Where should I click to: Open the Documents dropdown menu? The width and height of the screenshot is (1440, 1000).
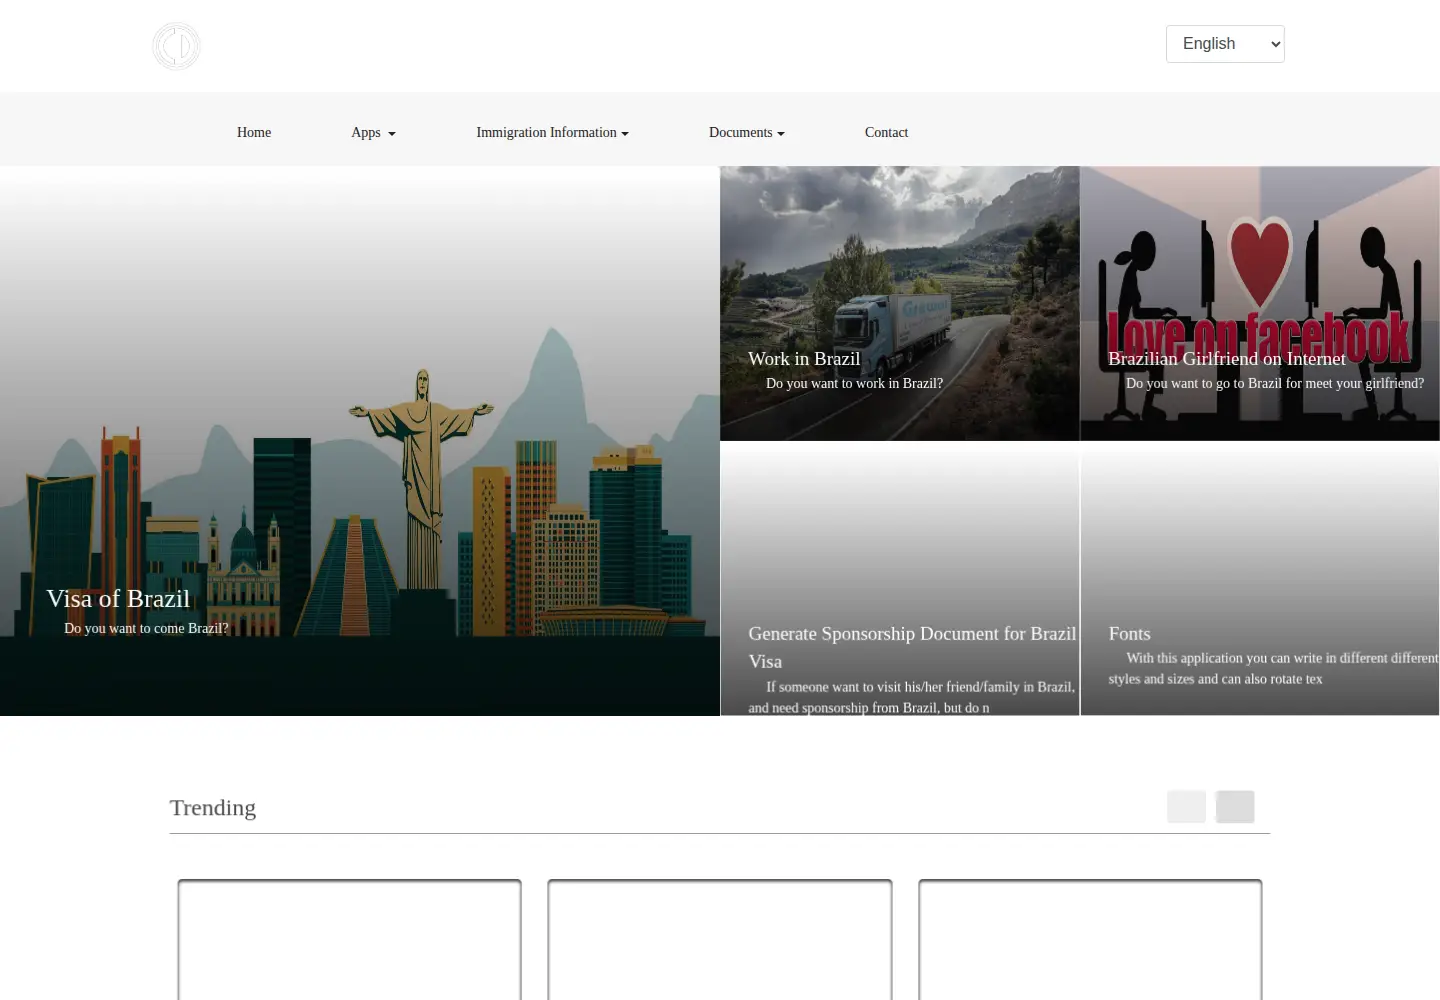(746, 132)
